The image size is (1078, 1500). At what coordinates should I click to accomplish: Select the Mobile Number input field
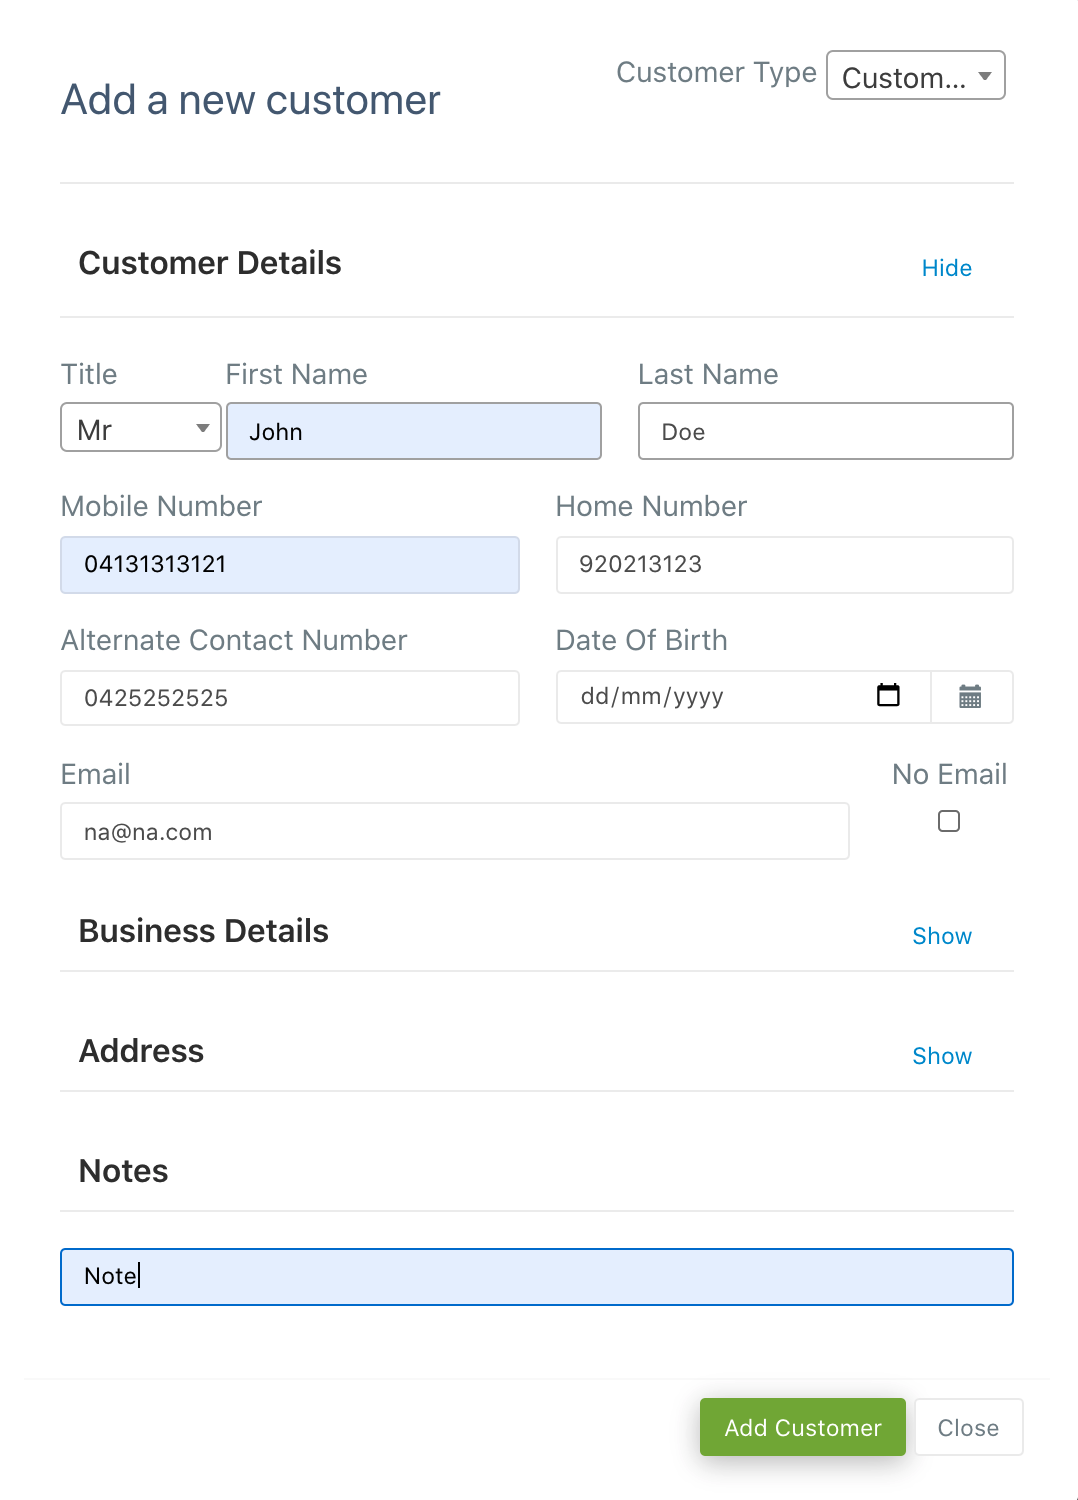click(x=290, y=565)
